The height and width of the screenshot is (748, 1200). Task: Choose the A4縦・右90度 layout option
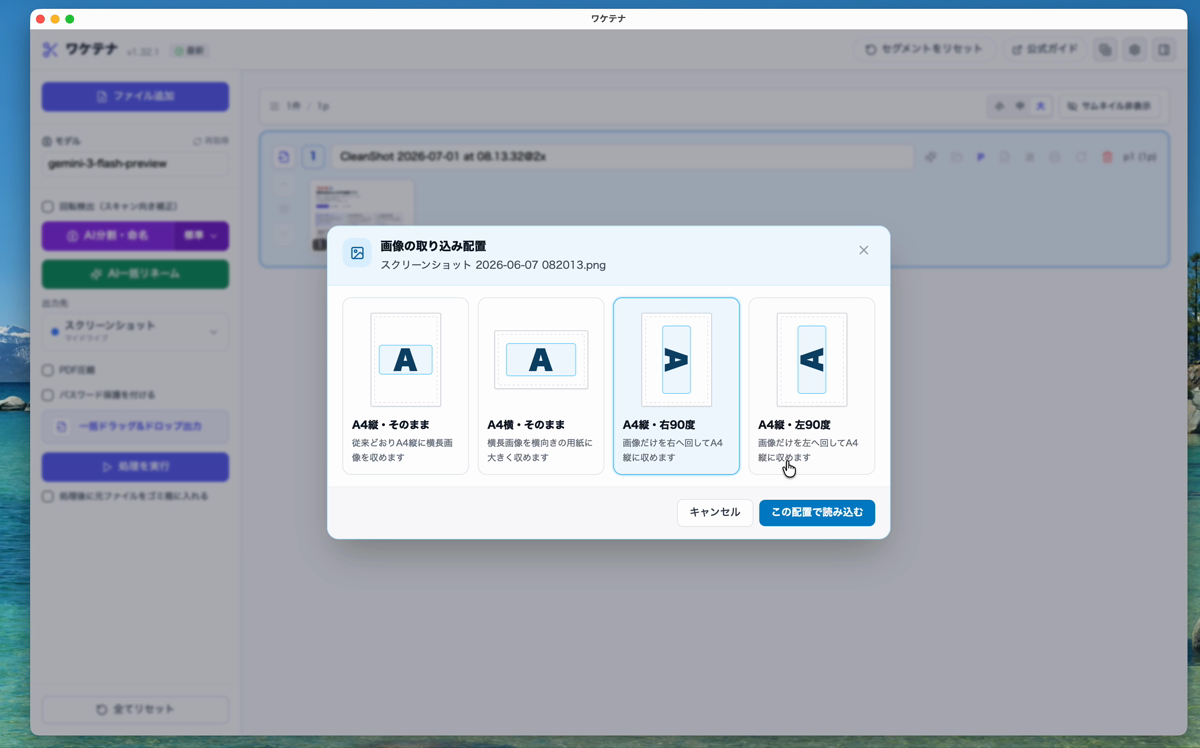point(676,386)
